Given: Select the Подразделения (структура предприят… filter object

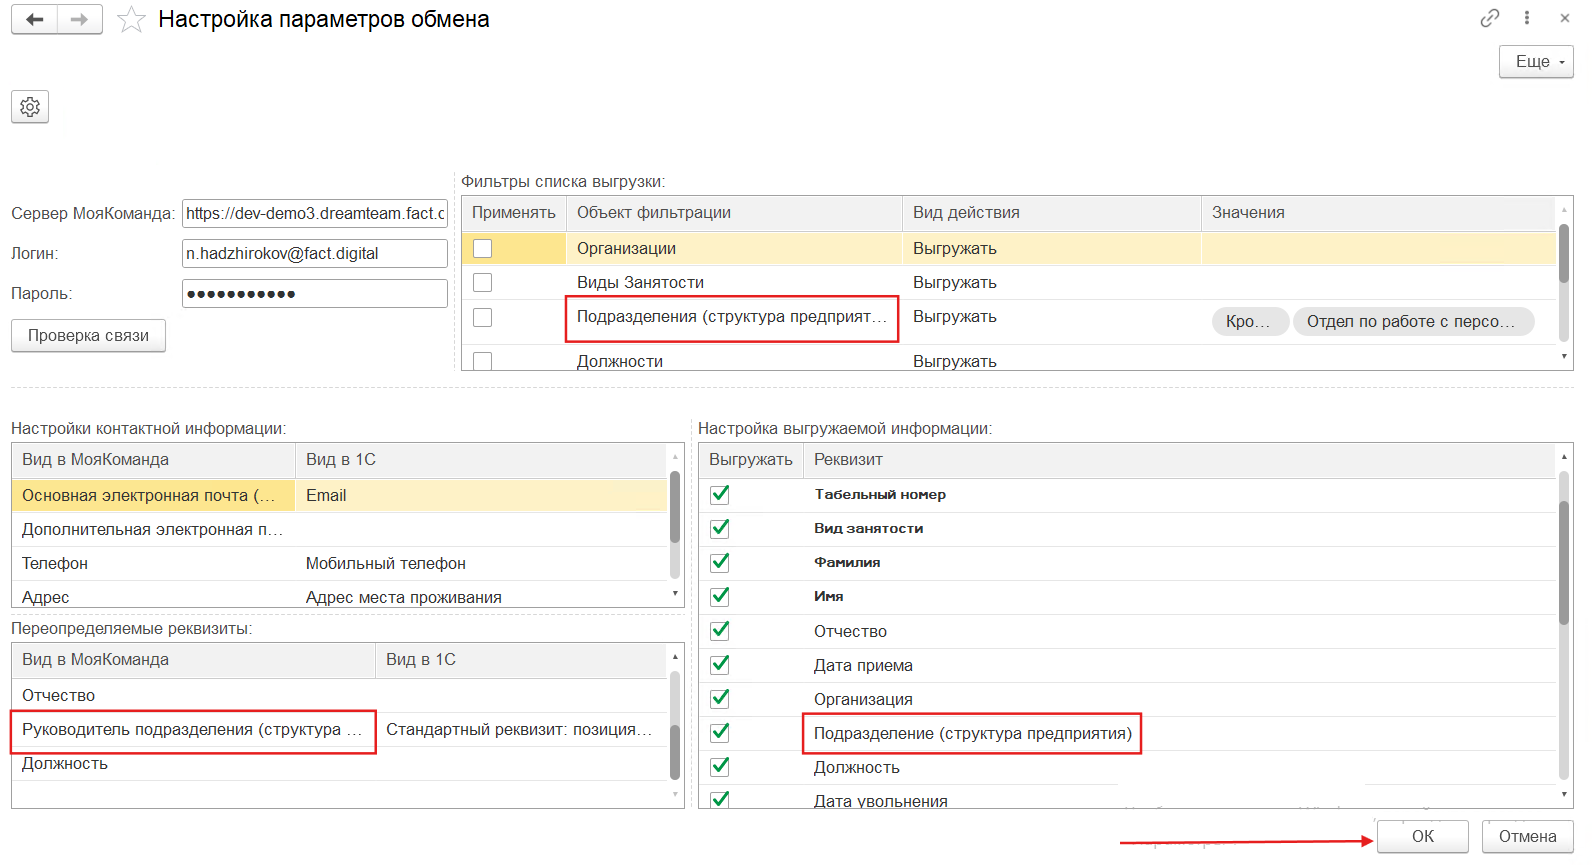Looking at the screenshot, I should pyautogui.click(x=732, y=316).
